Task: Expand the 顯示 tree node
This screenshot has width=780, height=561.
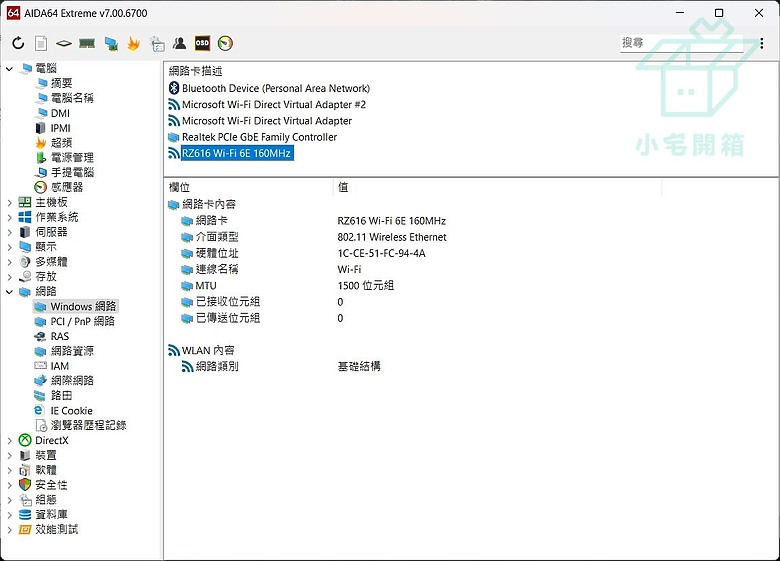Action: pos(9,247)
